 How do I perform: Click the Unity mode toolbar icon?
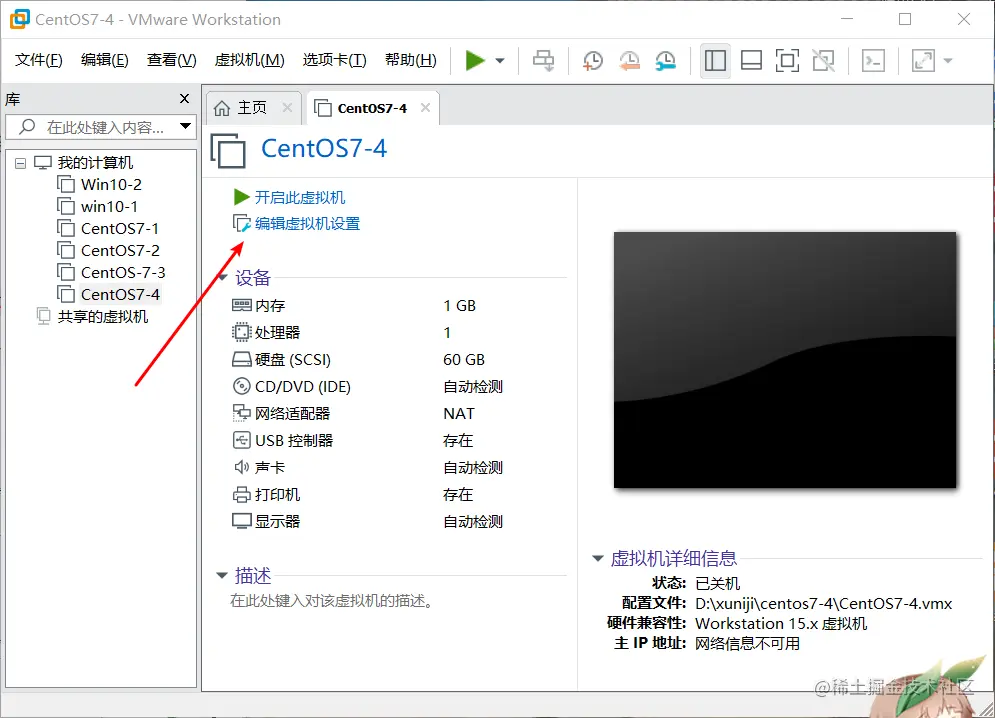(824, 61)
